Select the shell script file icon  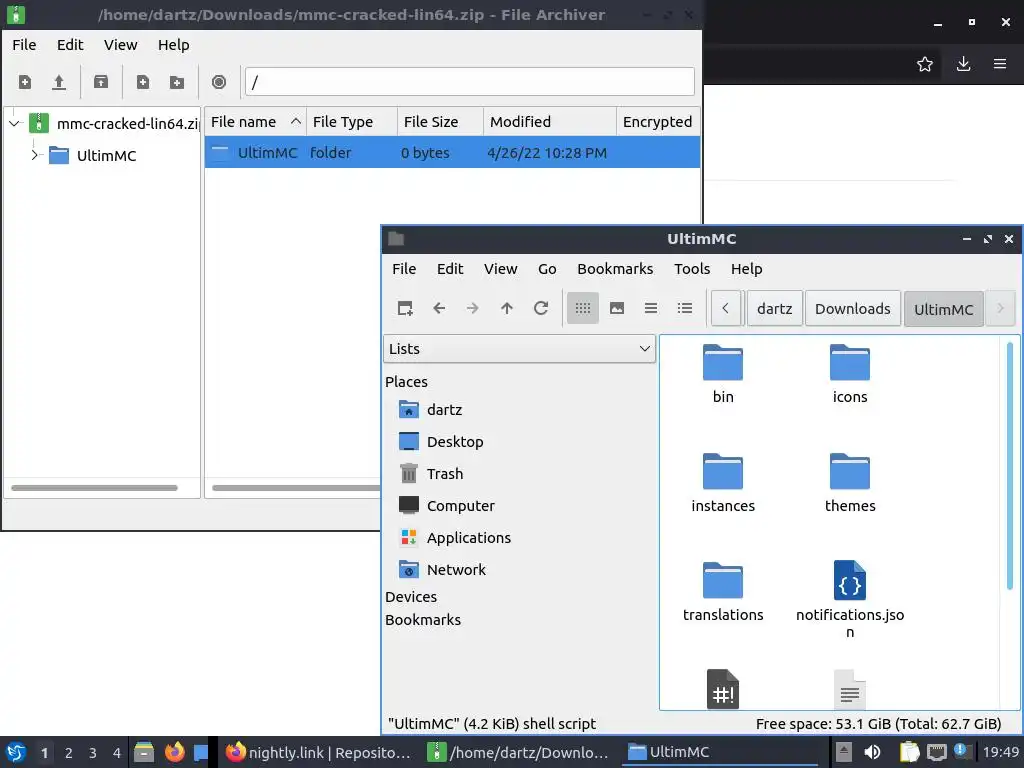(723, 690)
